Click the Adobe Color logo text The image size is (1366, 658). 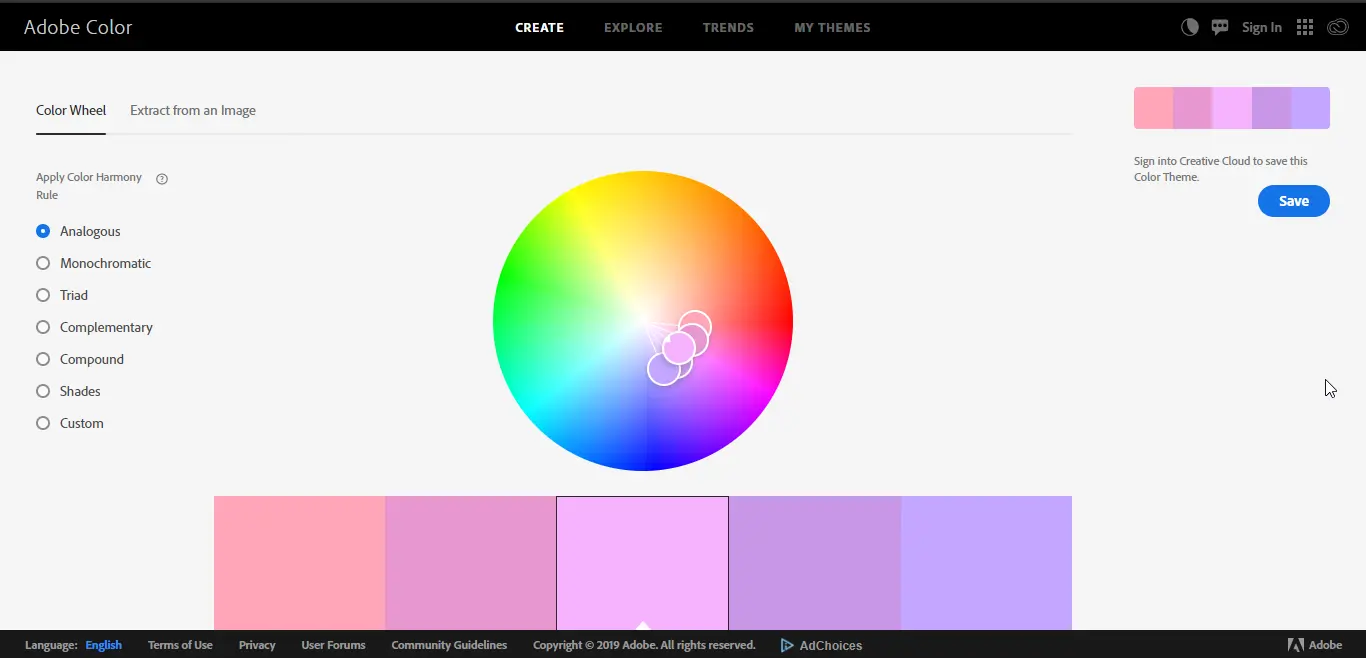tap(78, 27)
